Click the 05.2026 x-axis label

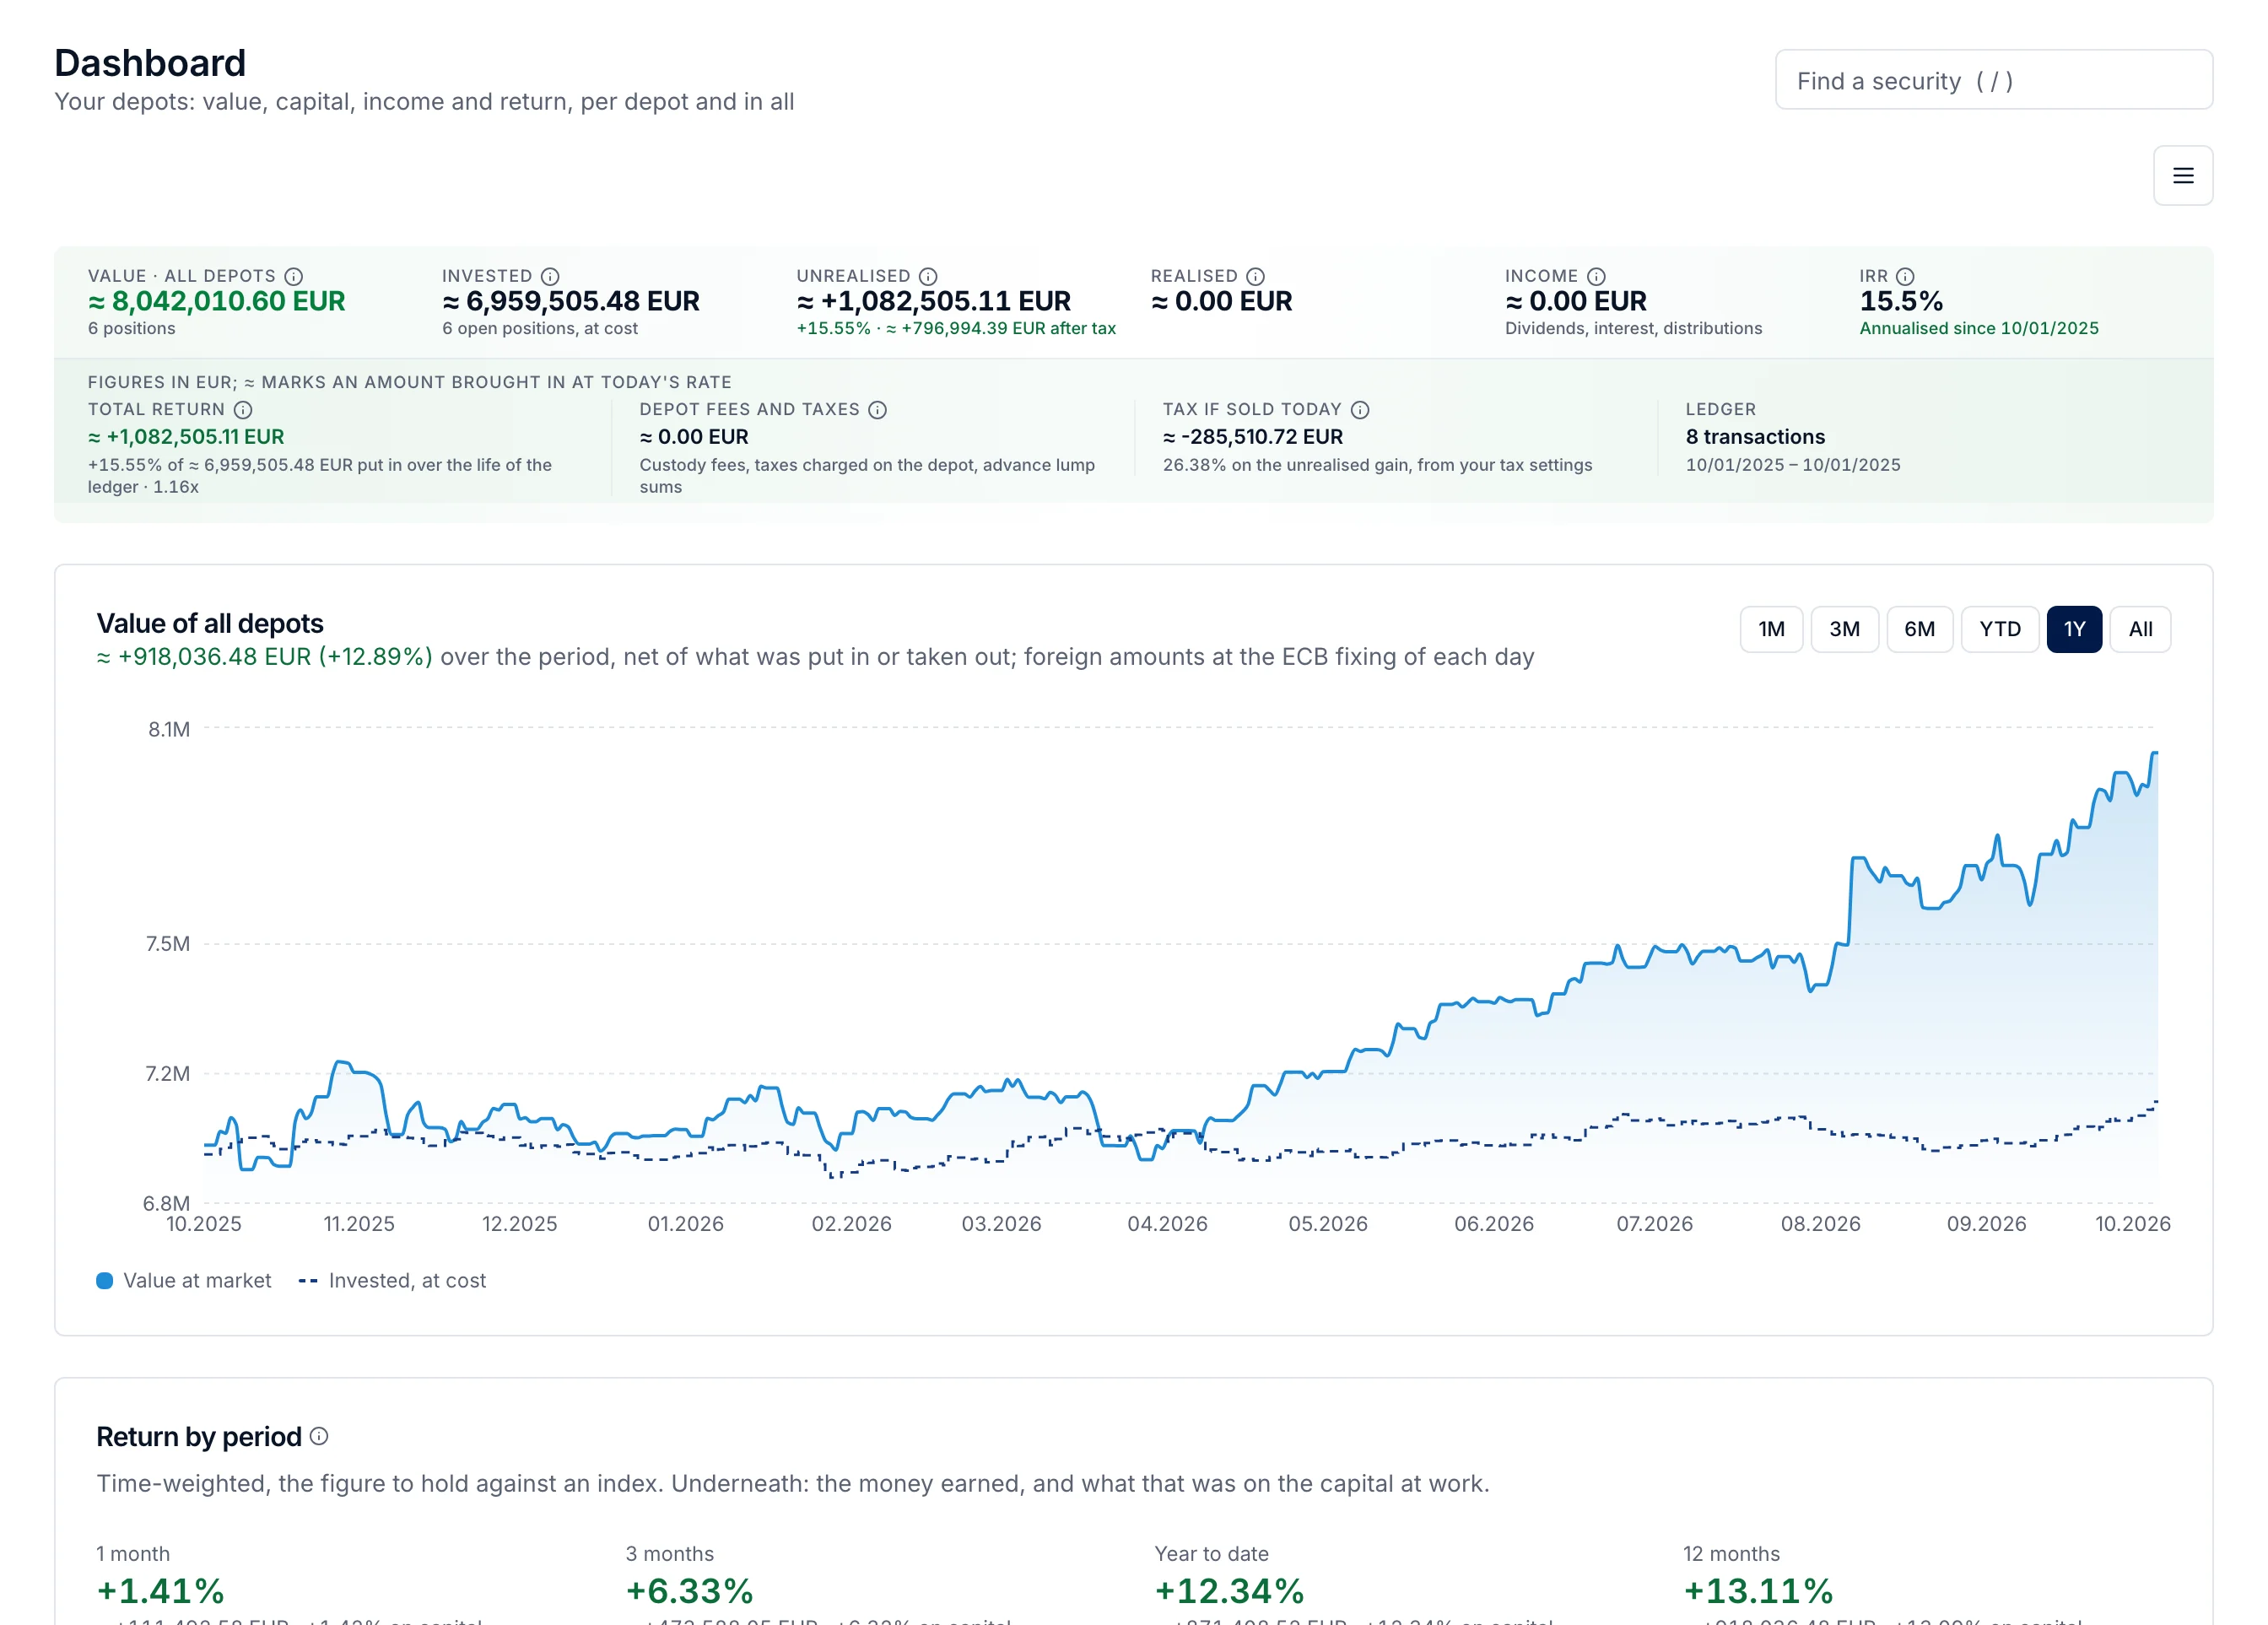point(1327,1223)
